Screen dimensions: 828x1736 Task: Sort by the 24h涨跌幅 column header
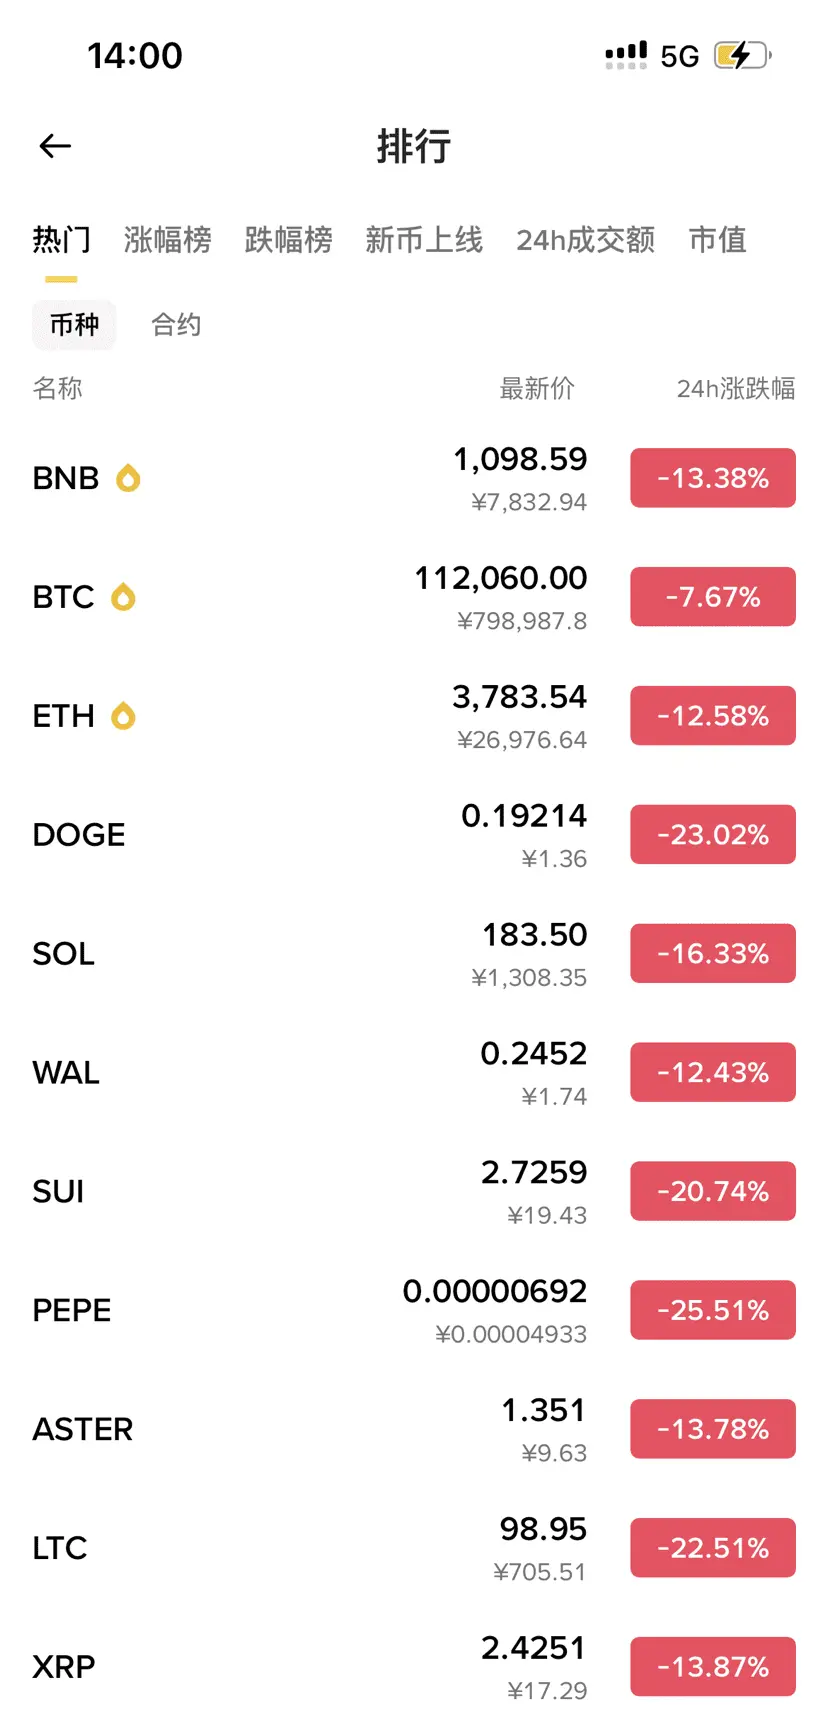coord(736,388)
